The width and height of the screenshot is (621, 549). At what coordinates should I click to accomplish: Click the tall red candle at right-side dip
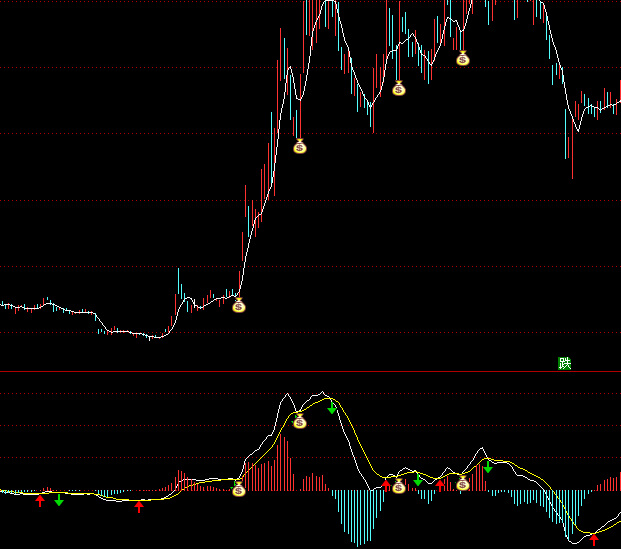click(572, 150)
